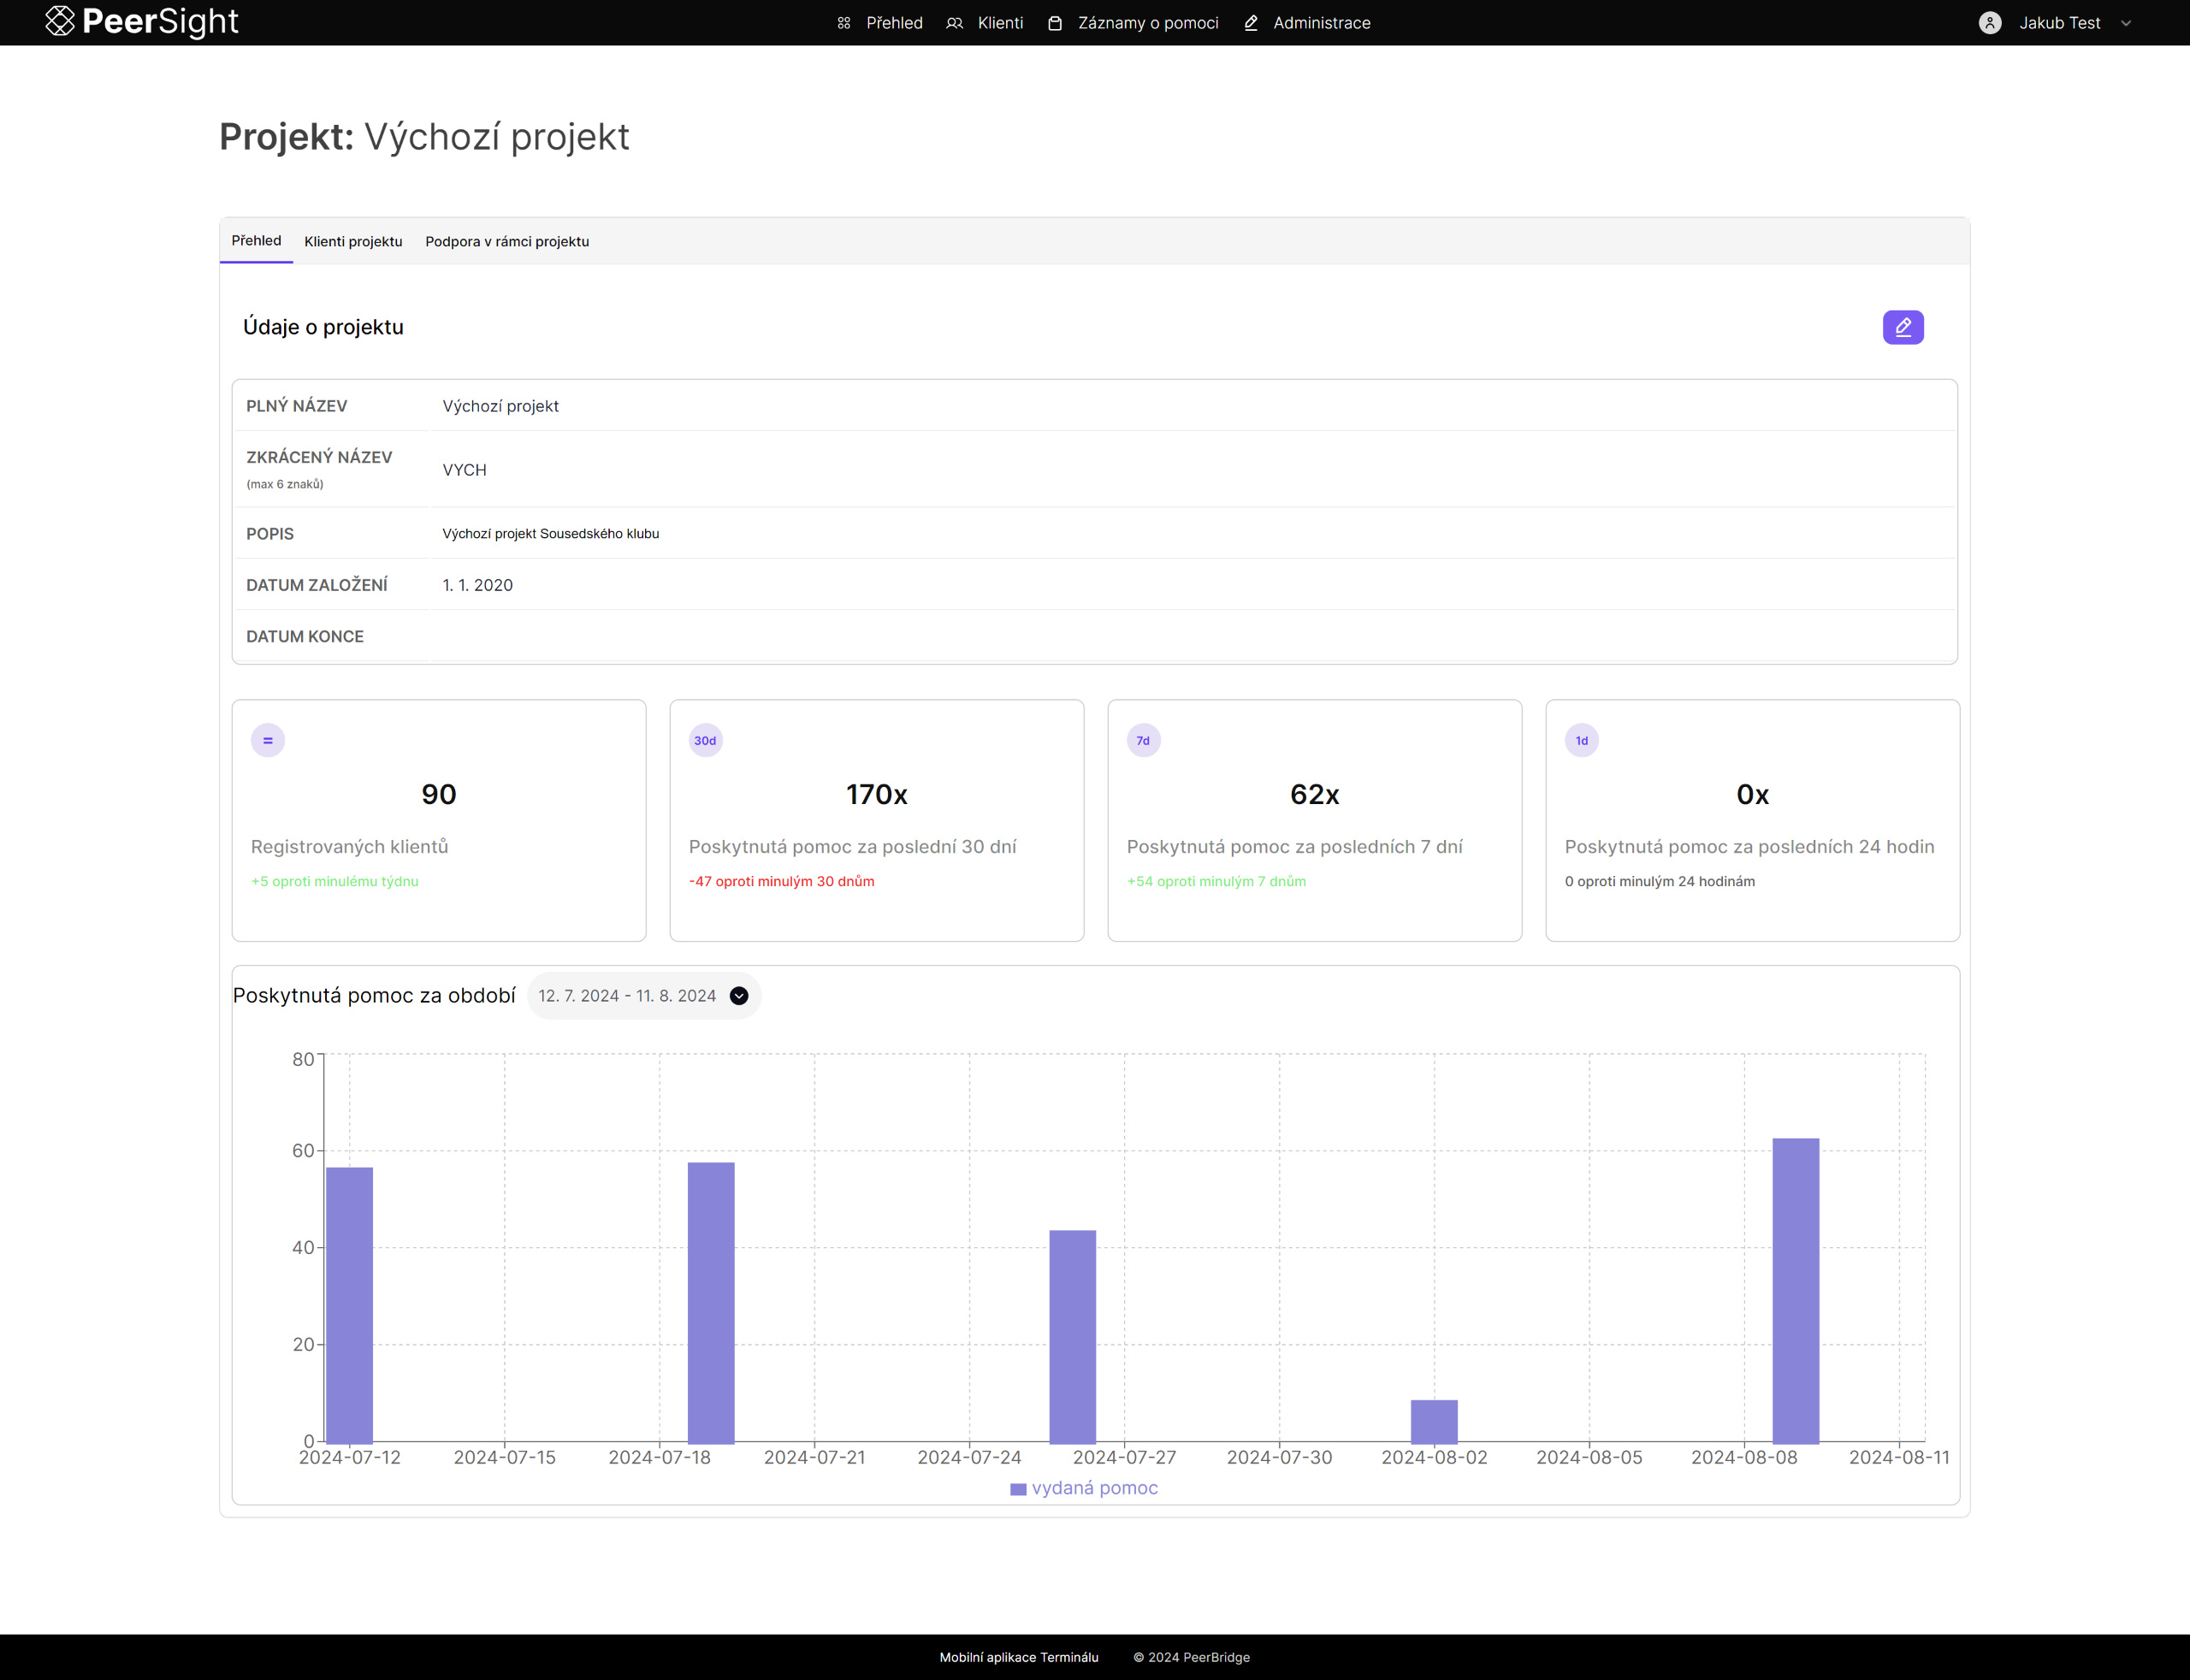Click the Záznamy o pomoci calendar icon
Screen dimensions: 2190x1680
[1054, 23]
